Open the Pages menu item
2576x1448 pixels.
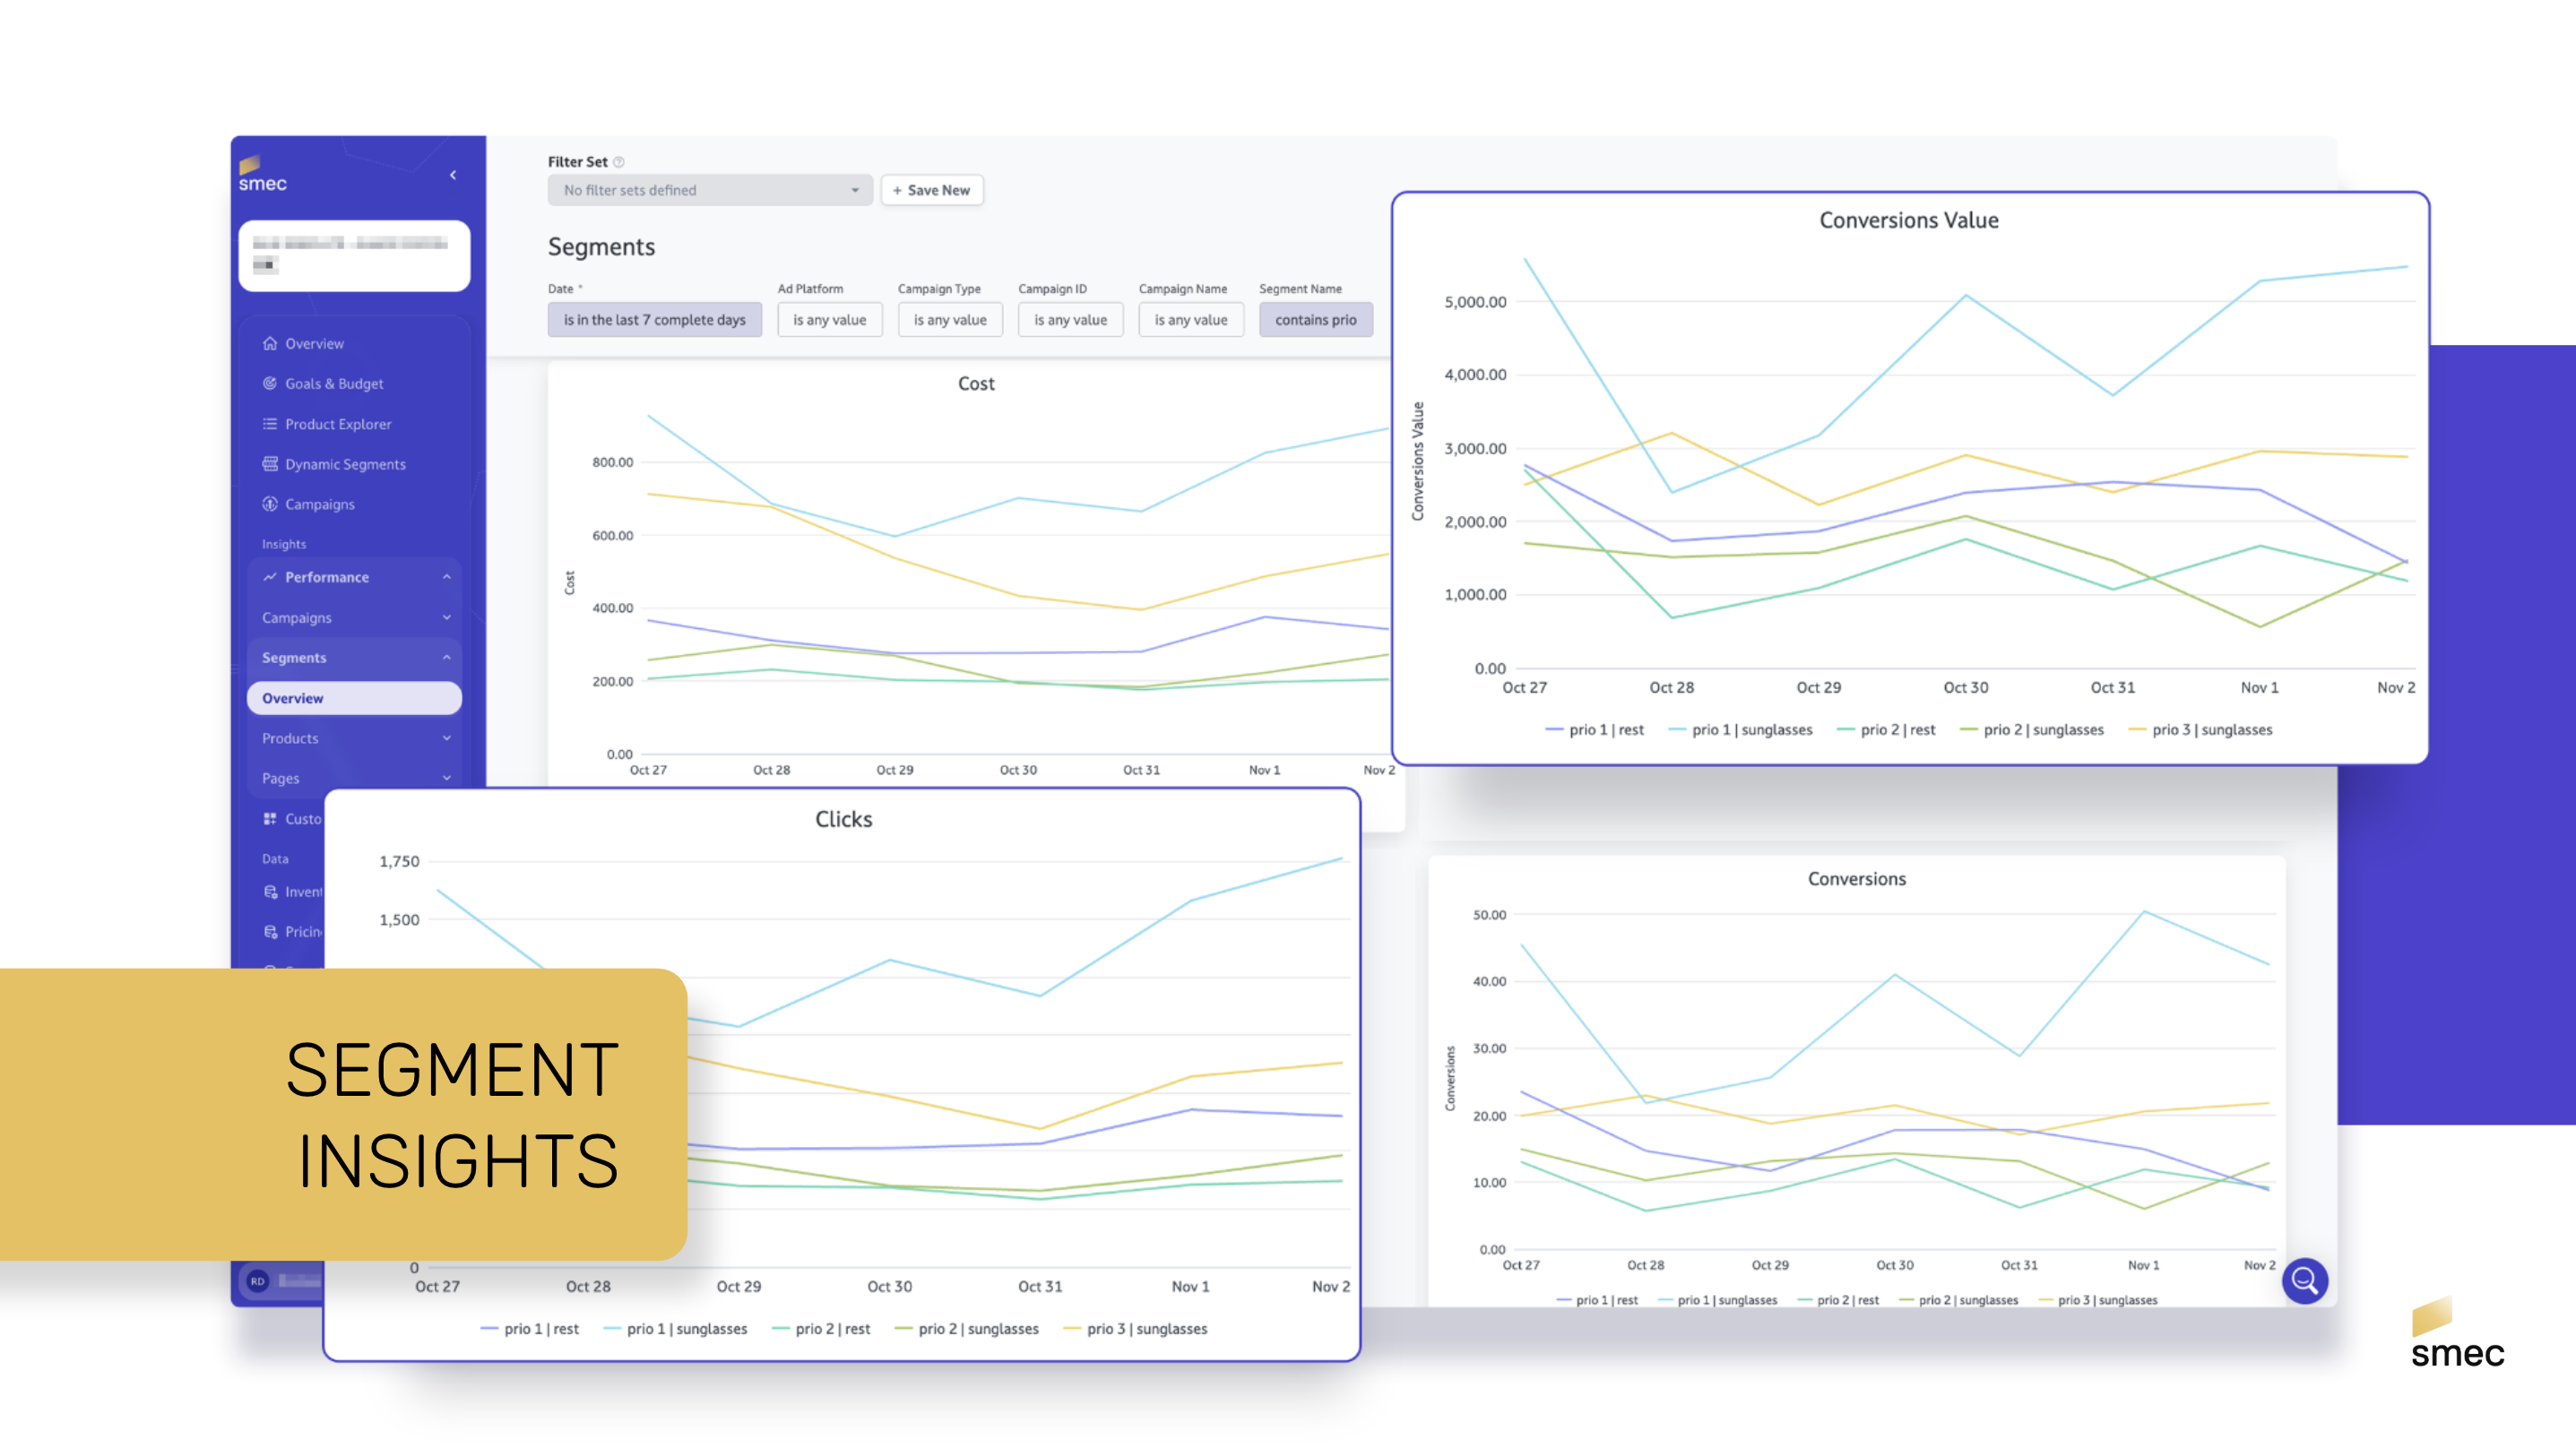click(281, 778)
